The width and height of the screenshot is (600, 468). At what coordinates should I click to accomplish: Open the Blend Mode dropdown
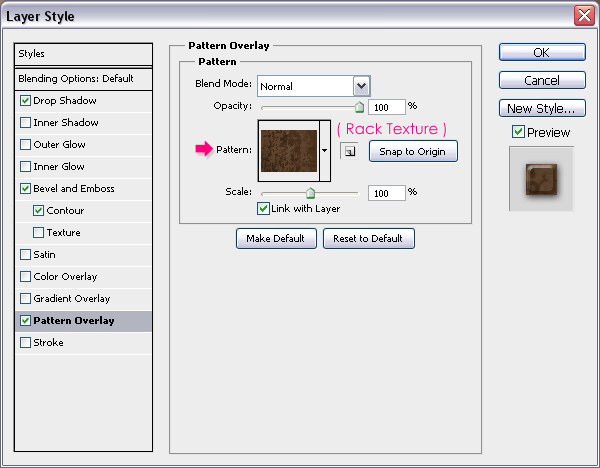point(361,87)
